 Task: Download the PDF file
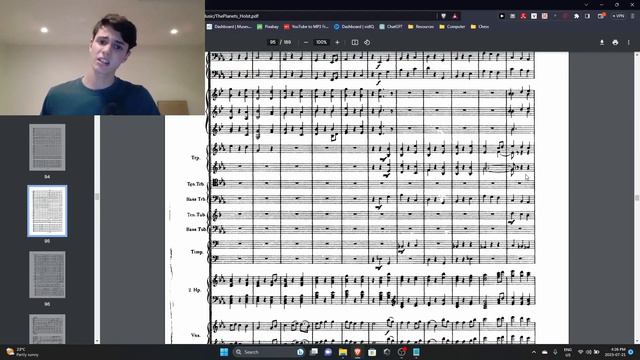(x=602, y=42)
